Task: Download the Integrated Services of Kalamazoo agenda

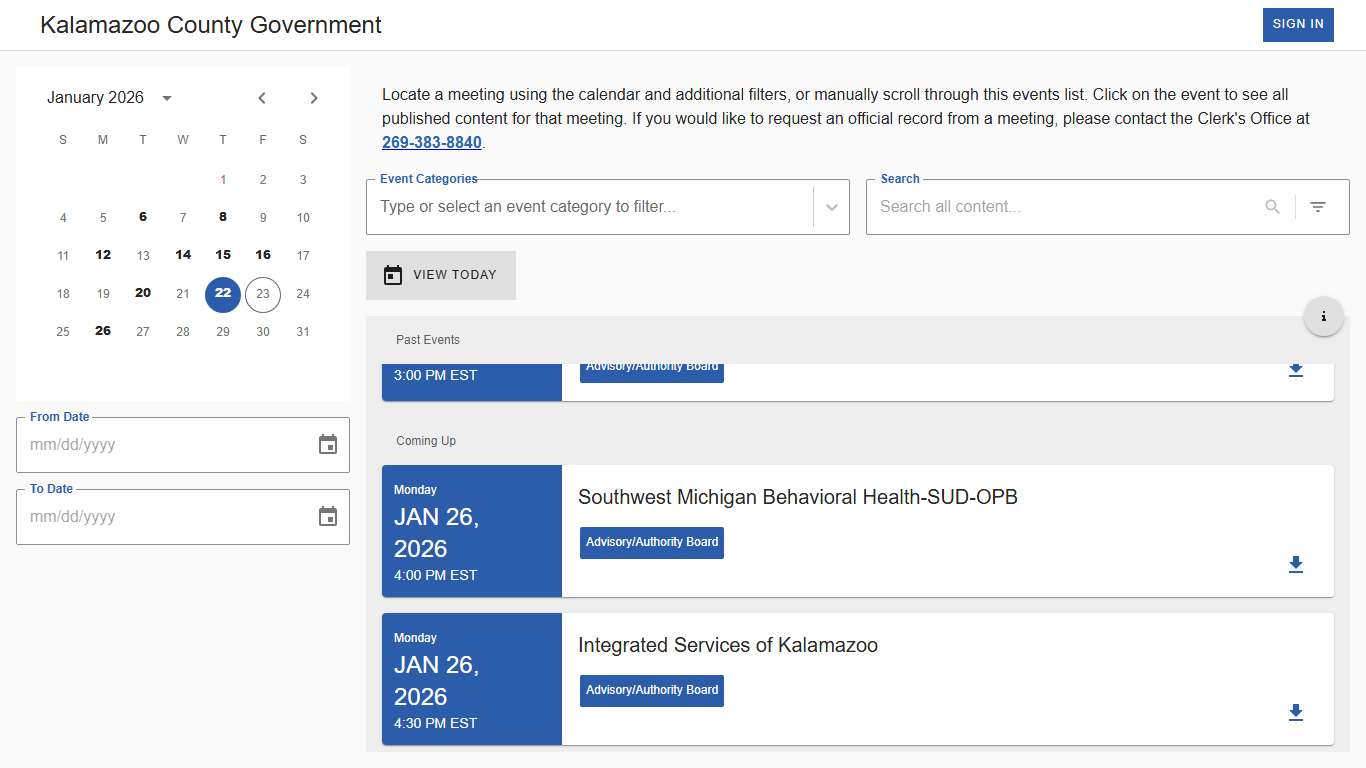Action: click(1296, 713)
